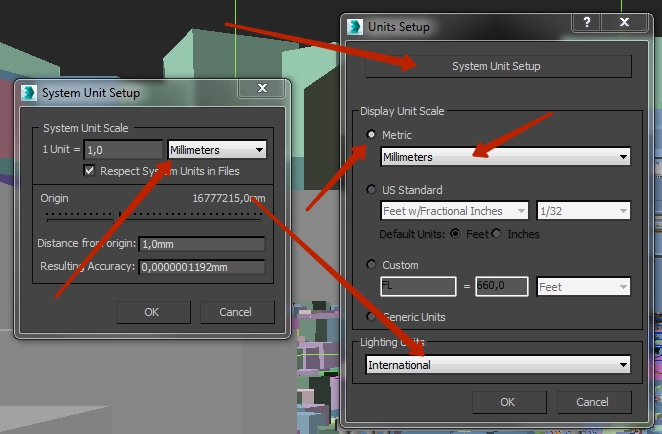Close the System Unit Setup window
The image size is (662, 434).
pyautogui.click(x=262, y=89)
